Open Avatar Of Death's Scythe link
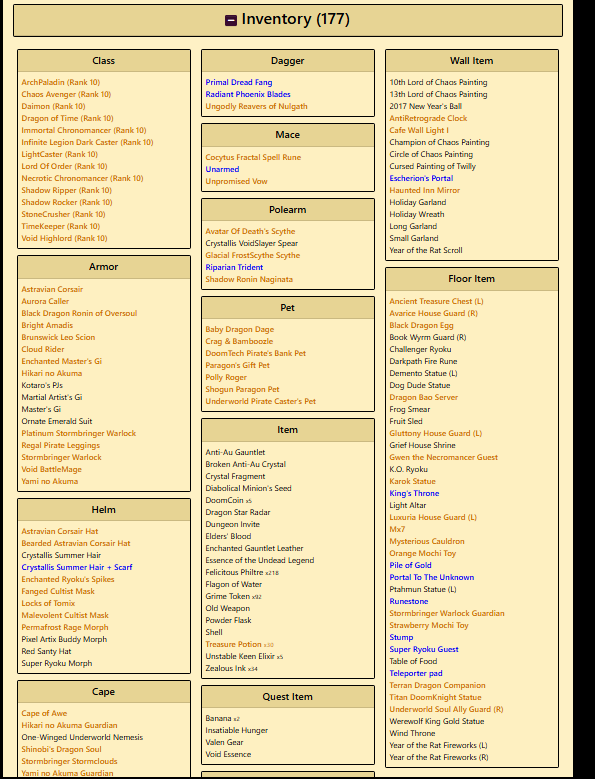This screenshot has height=779, width=595. (250, 232)
